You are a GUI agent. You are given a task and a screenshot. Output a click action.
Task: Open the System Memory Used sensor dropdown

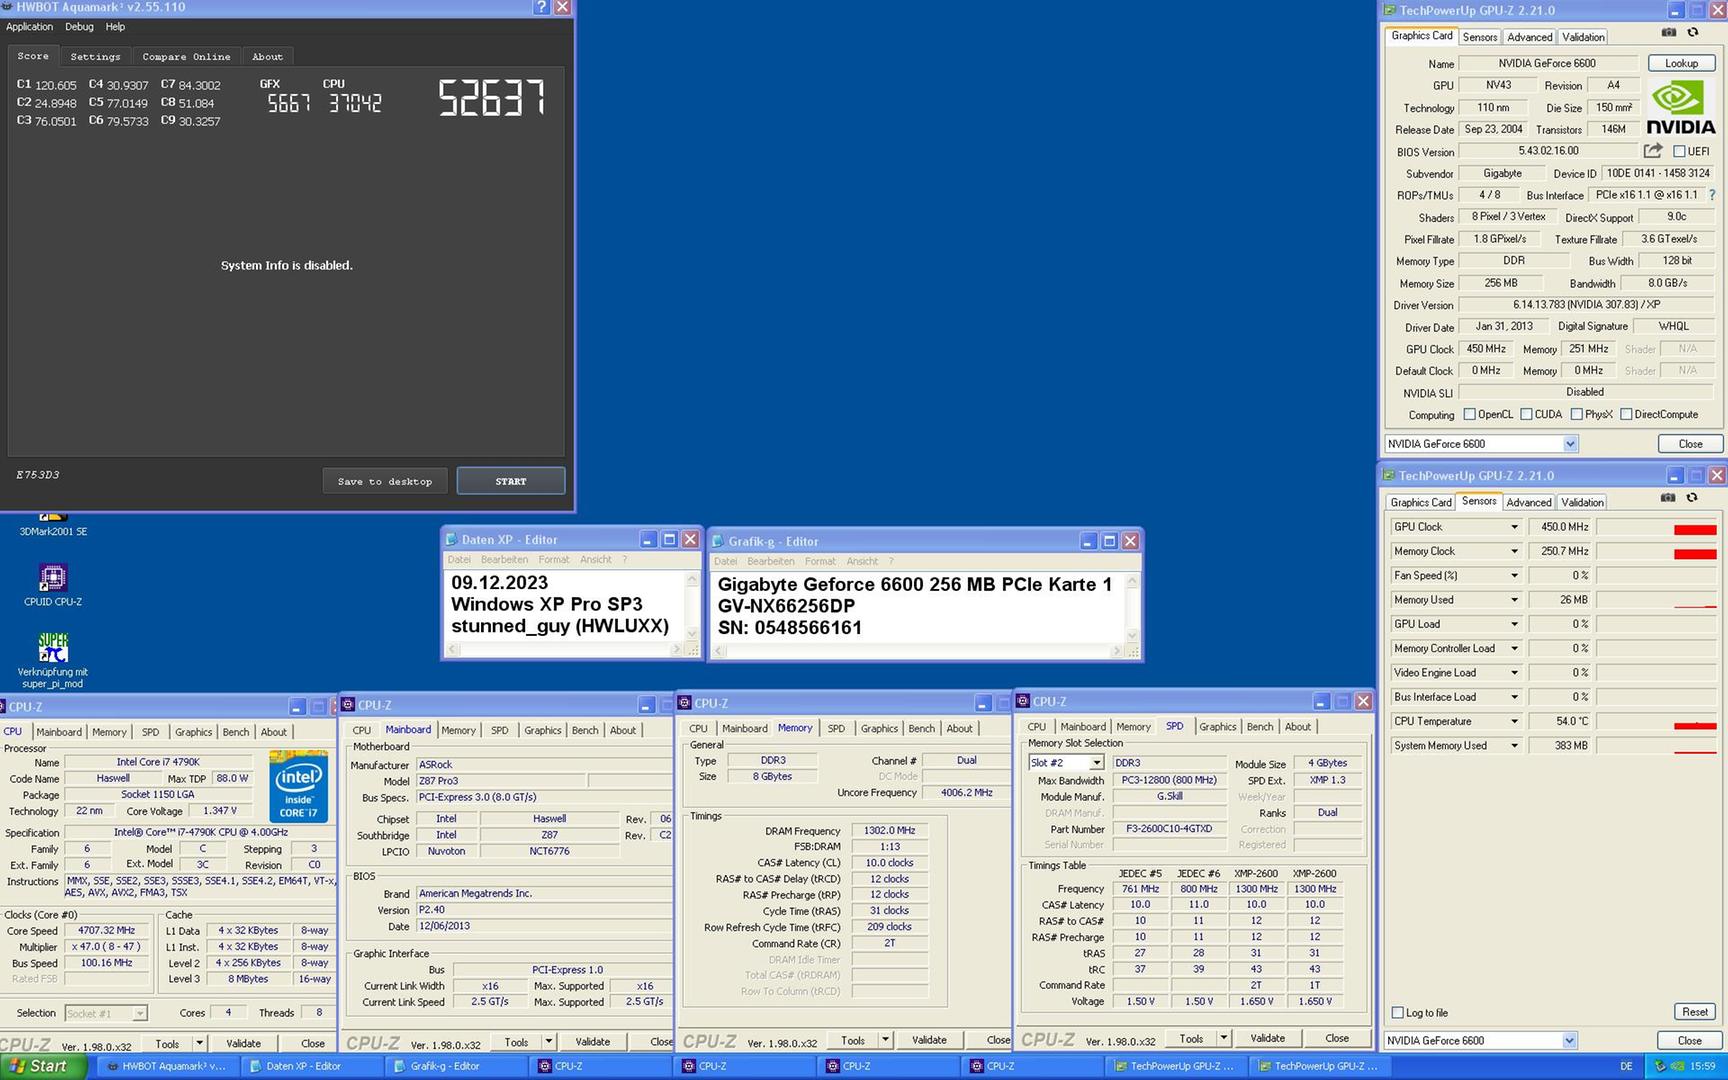point(1513,746)
